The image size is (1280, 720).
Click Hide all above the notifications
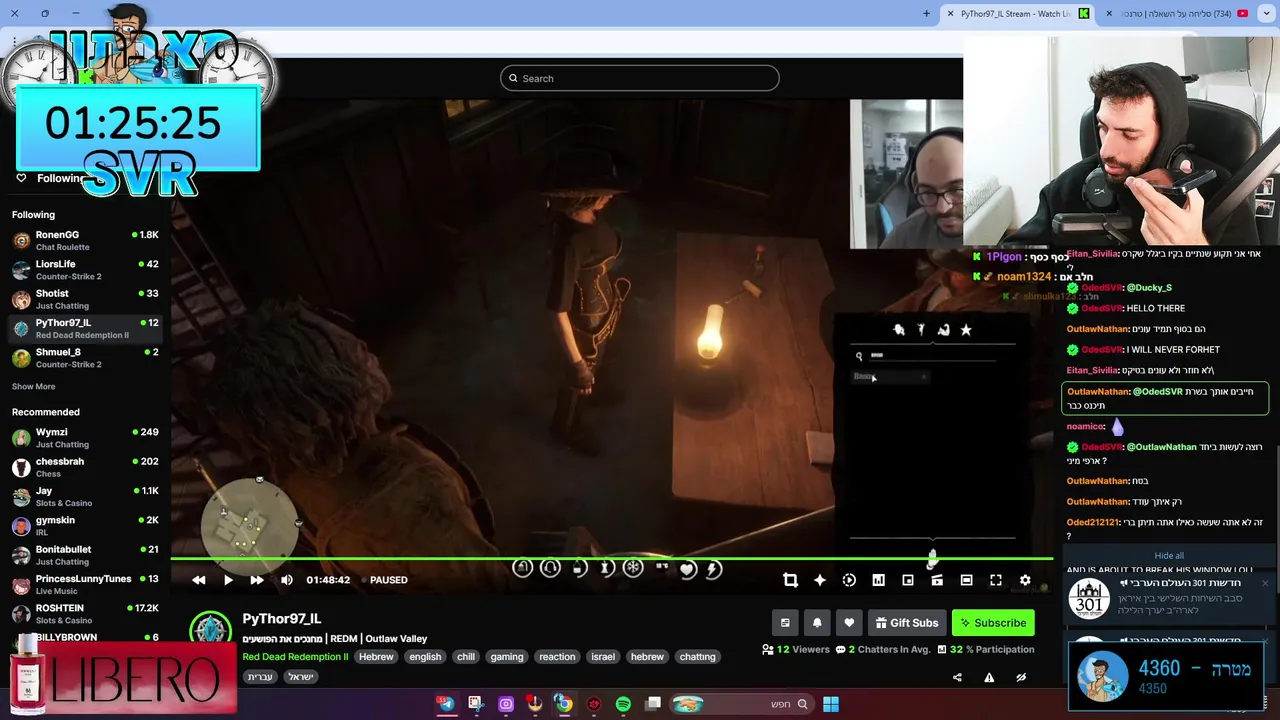click(1169, 556)
